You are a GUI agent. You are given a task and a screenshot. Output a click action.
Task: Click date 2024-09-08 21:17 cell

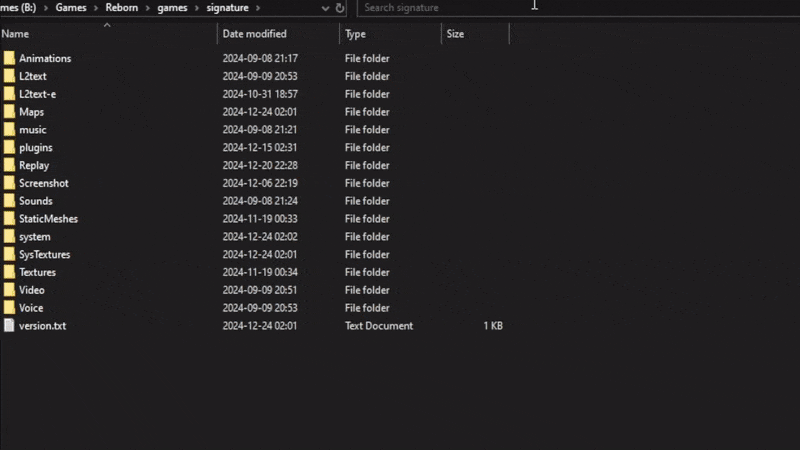[260, 58]
